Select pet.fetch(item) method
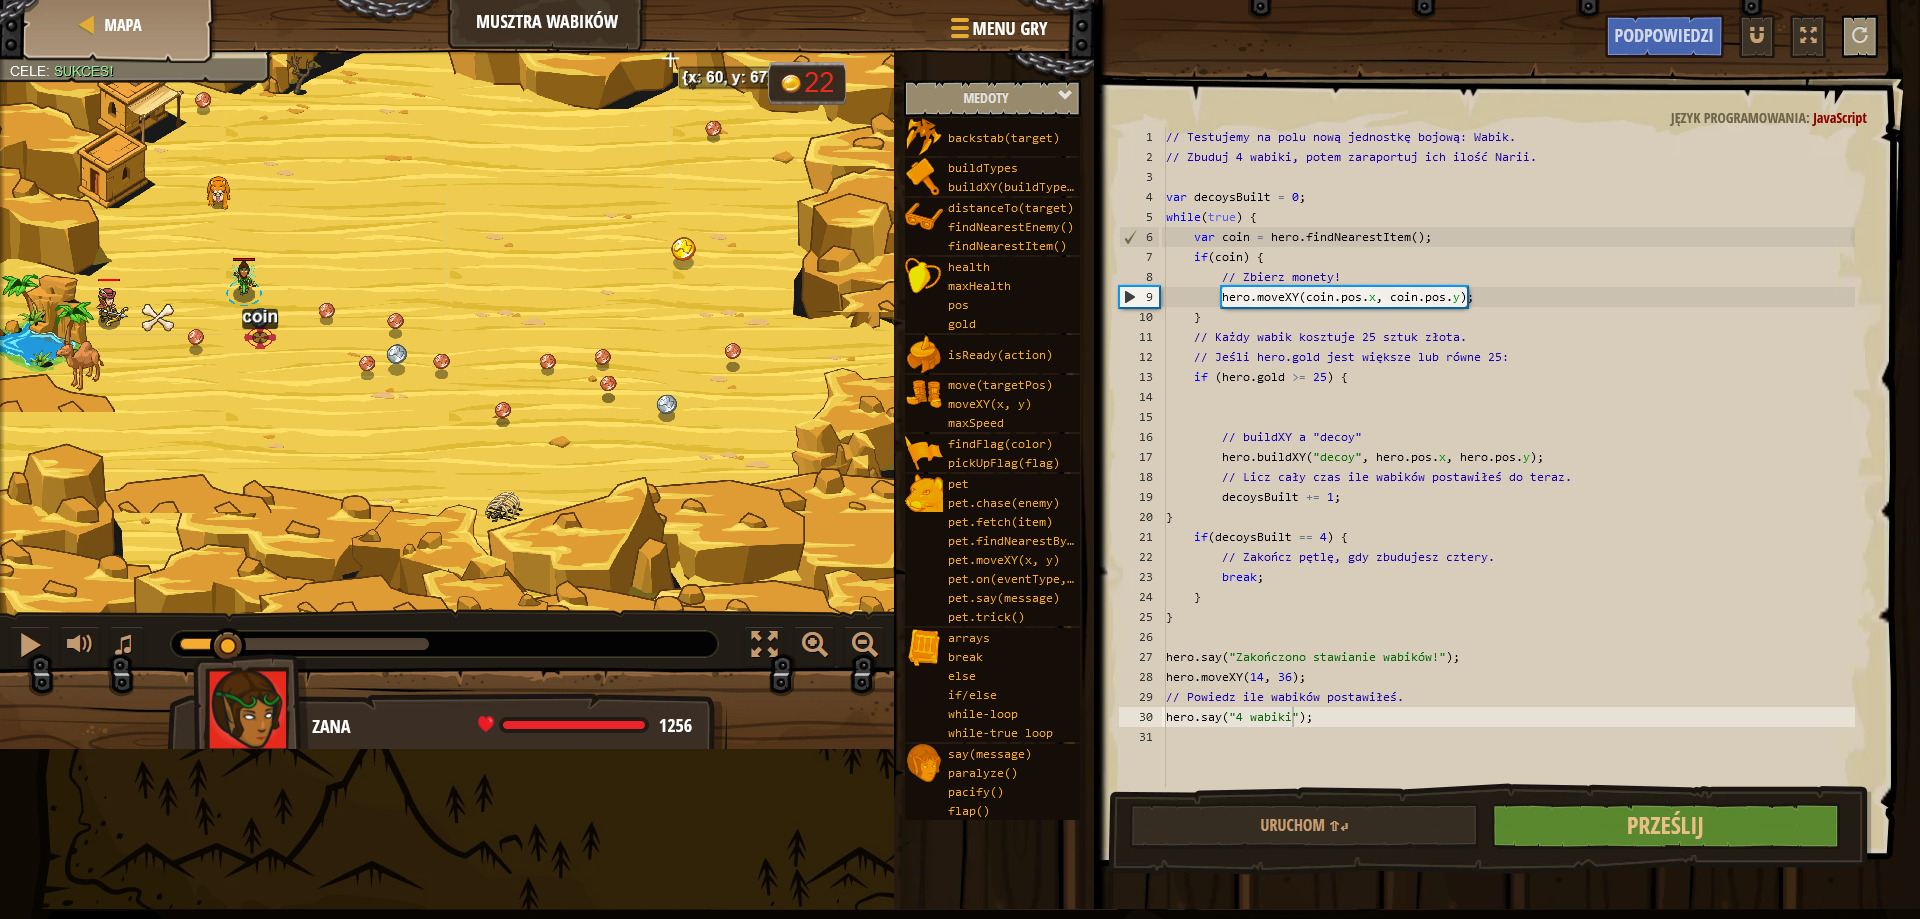Image resolution: width=1920 pixels, height=919 pixels. 1000,522
